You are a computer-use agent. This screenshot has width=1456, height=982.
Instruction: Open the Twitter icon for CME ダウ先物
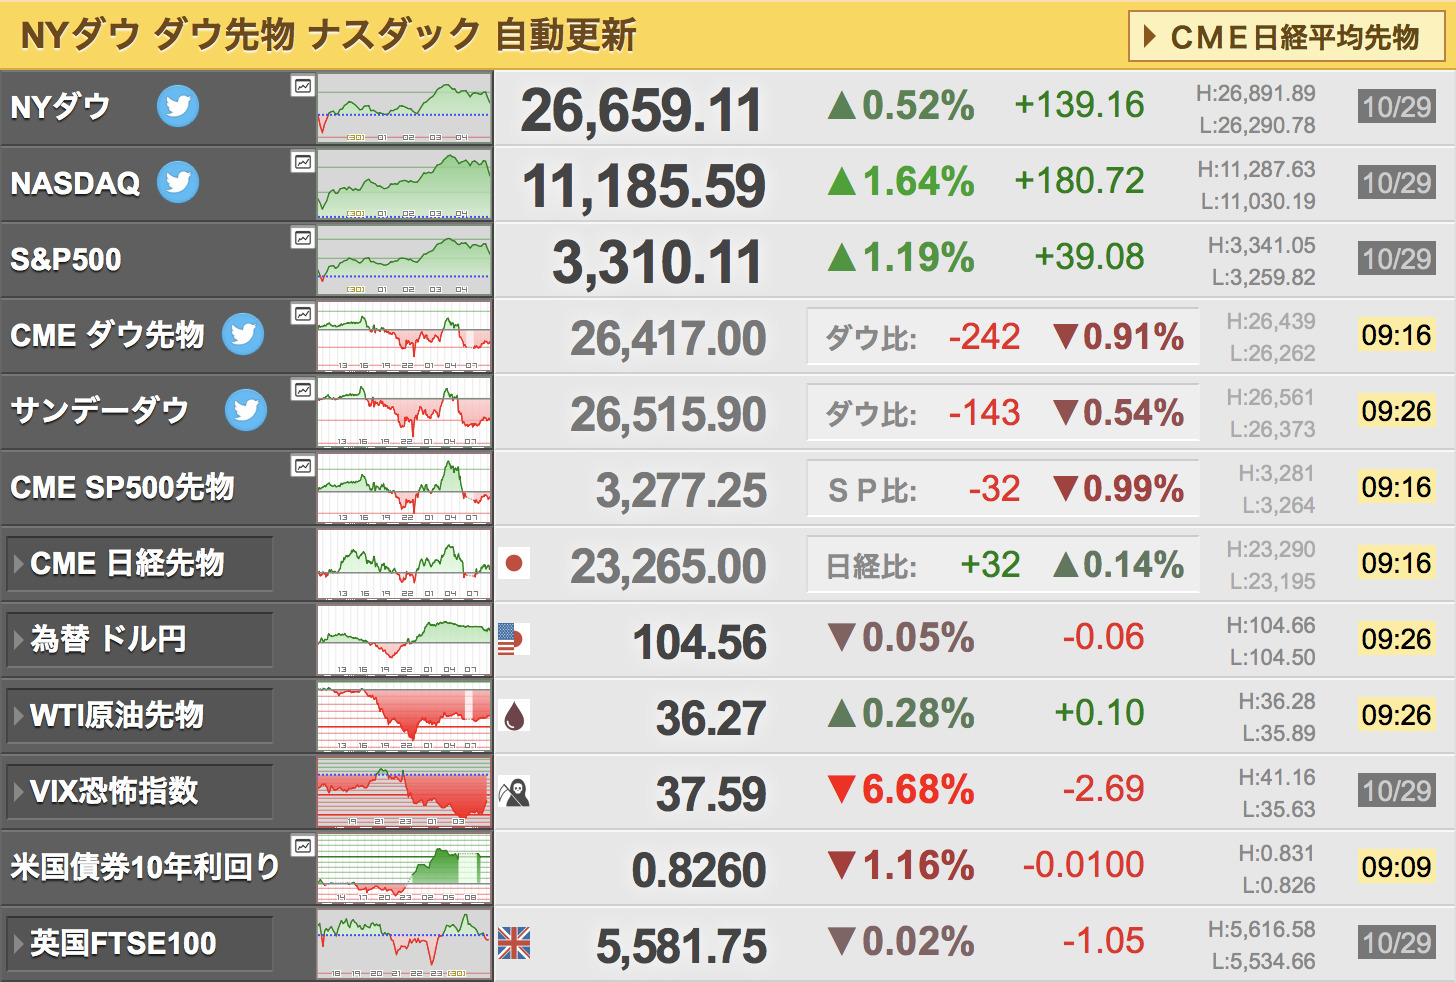pos(243,334)
